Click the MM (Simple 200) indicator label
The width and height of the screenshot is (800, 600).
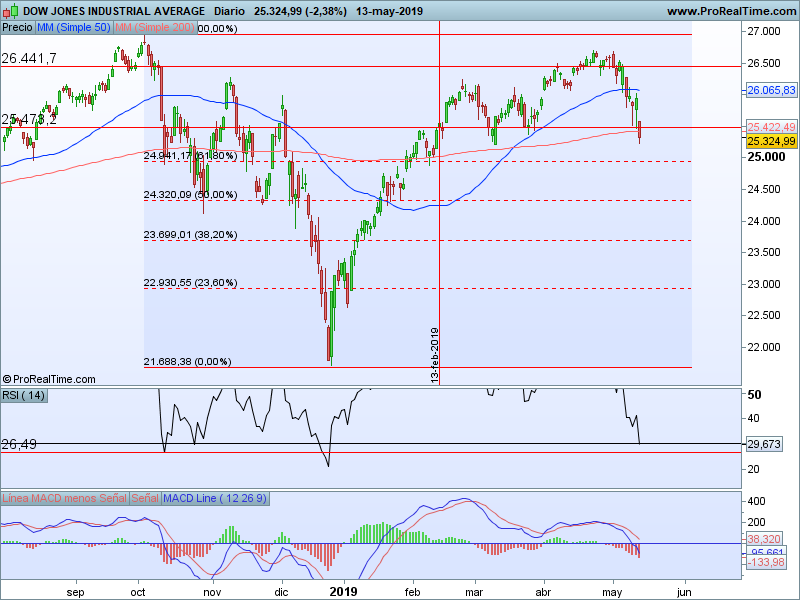[155, 28]
